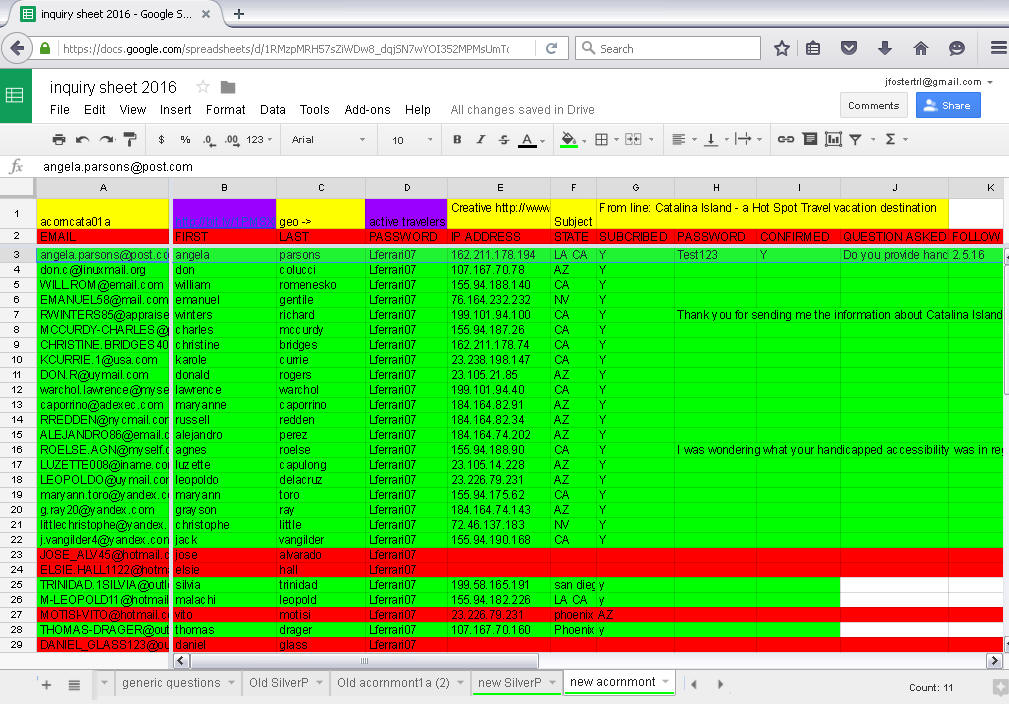Click the Comments button
The height and width of the screenshot is (704, 1009).
[x=873, y=105]
